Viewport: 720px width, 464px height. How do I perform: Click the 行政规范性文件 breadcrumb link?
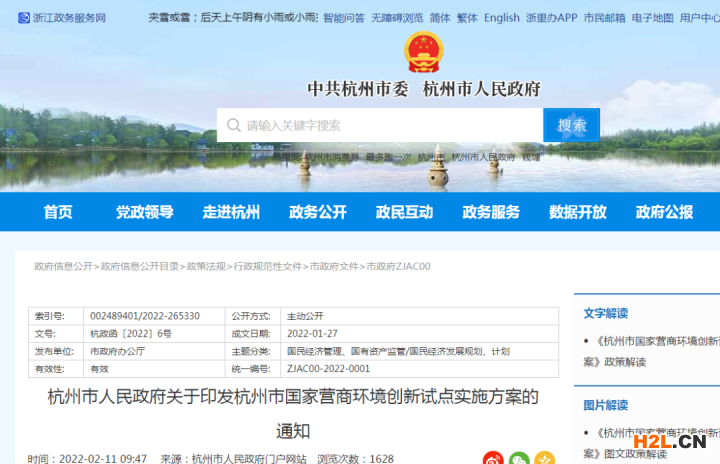coord(267,267)
